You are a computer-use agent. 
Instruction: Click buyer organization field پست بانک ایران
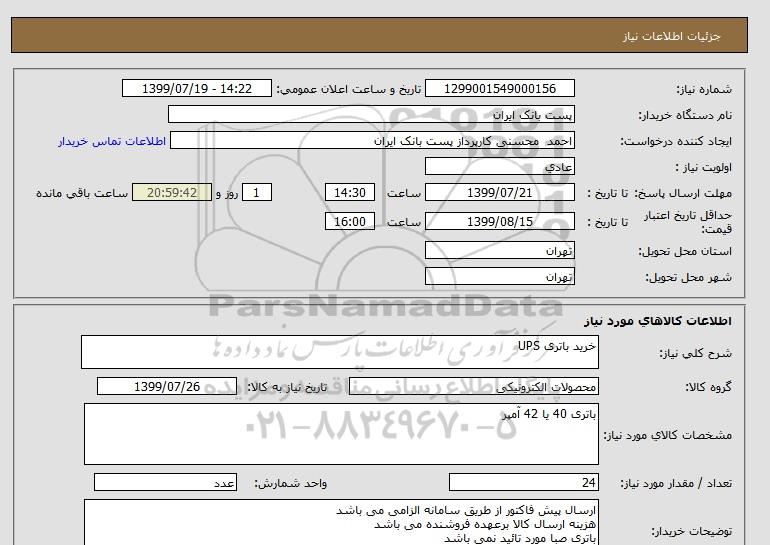point(371,114)
